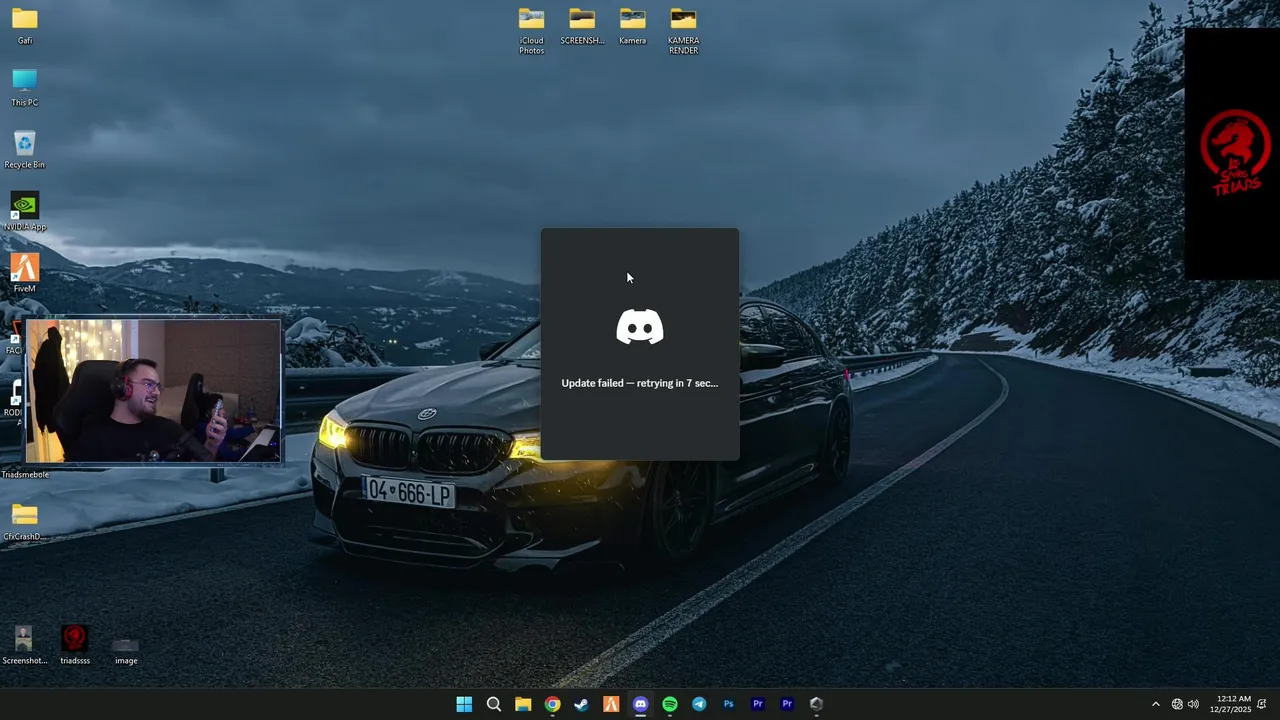Open volume control in system tray
The width and height of the screenshot is (1280, 720).
tap(1193, 704)
